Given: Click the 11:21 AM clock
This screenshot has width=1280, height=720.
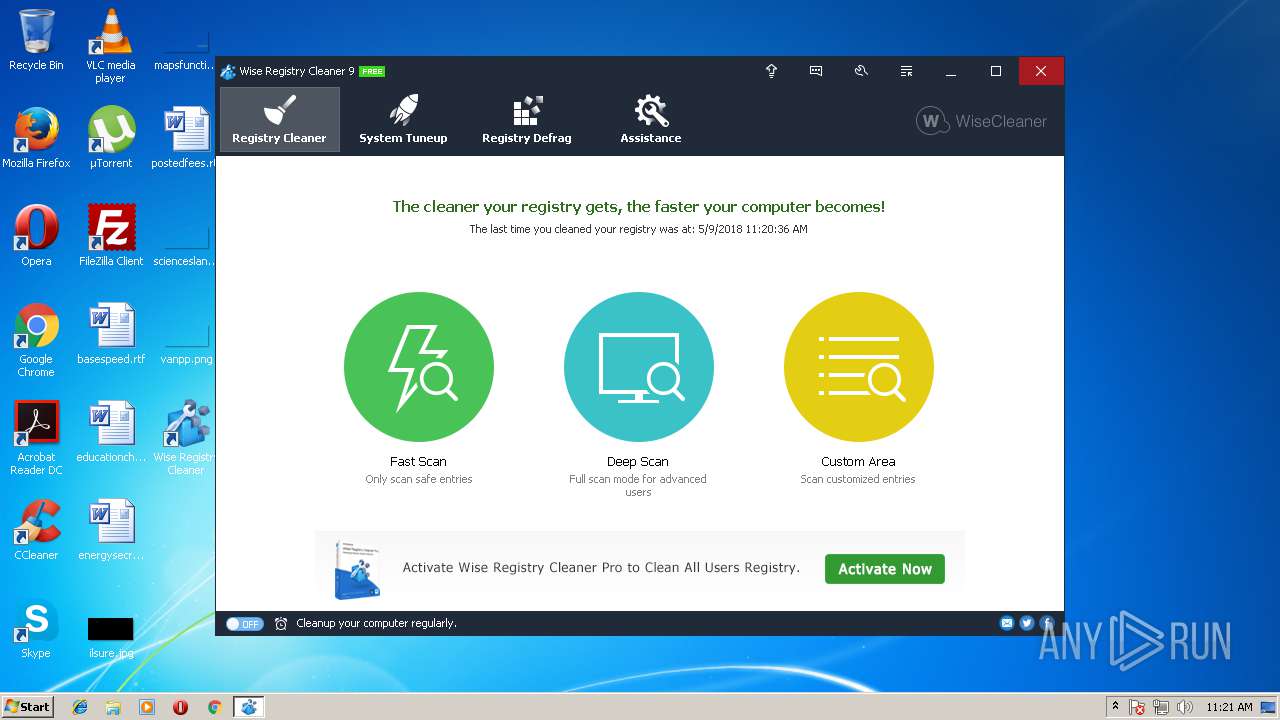Looking at the screenshot, I should tap(1229, 707).
